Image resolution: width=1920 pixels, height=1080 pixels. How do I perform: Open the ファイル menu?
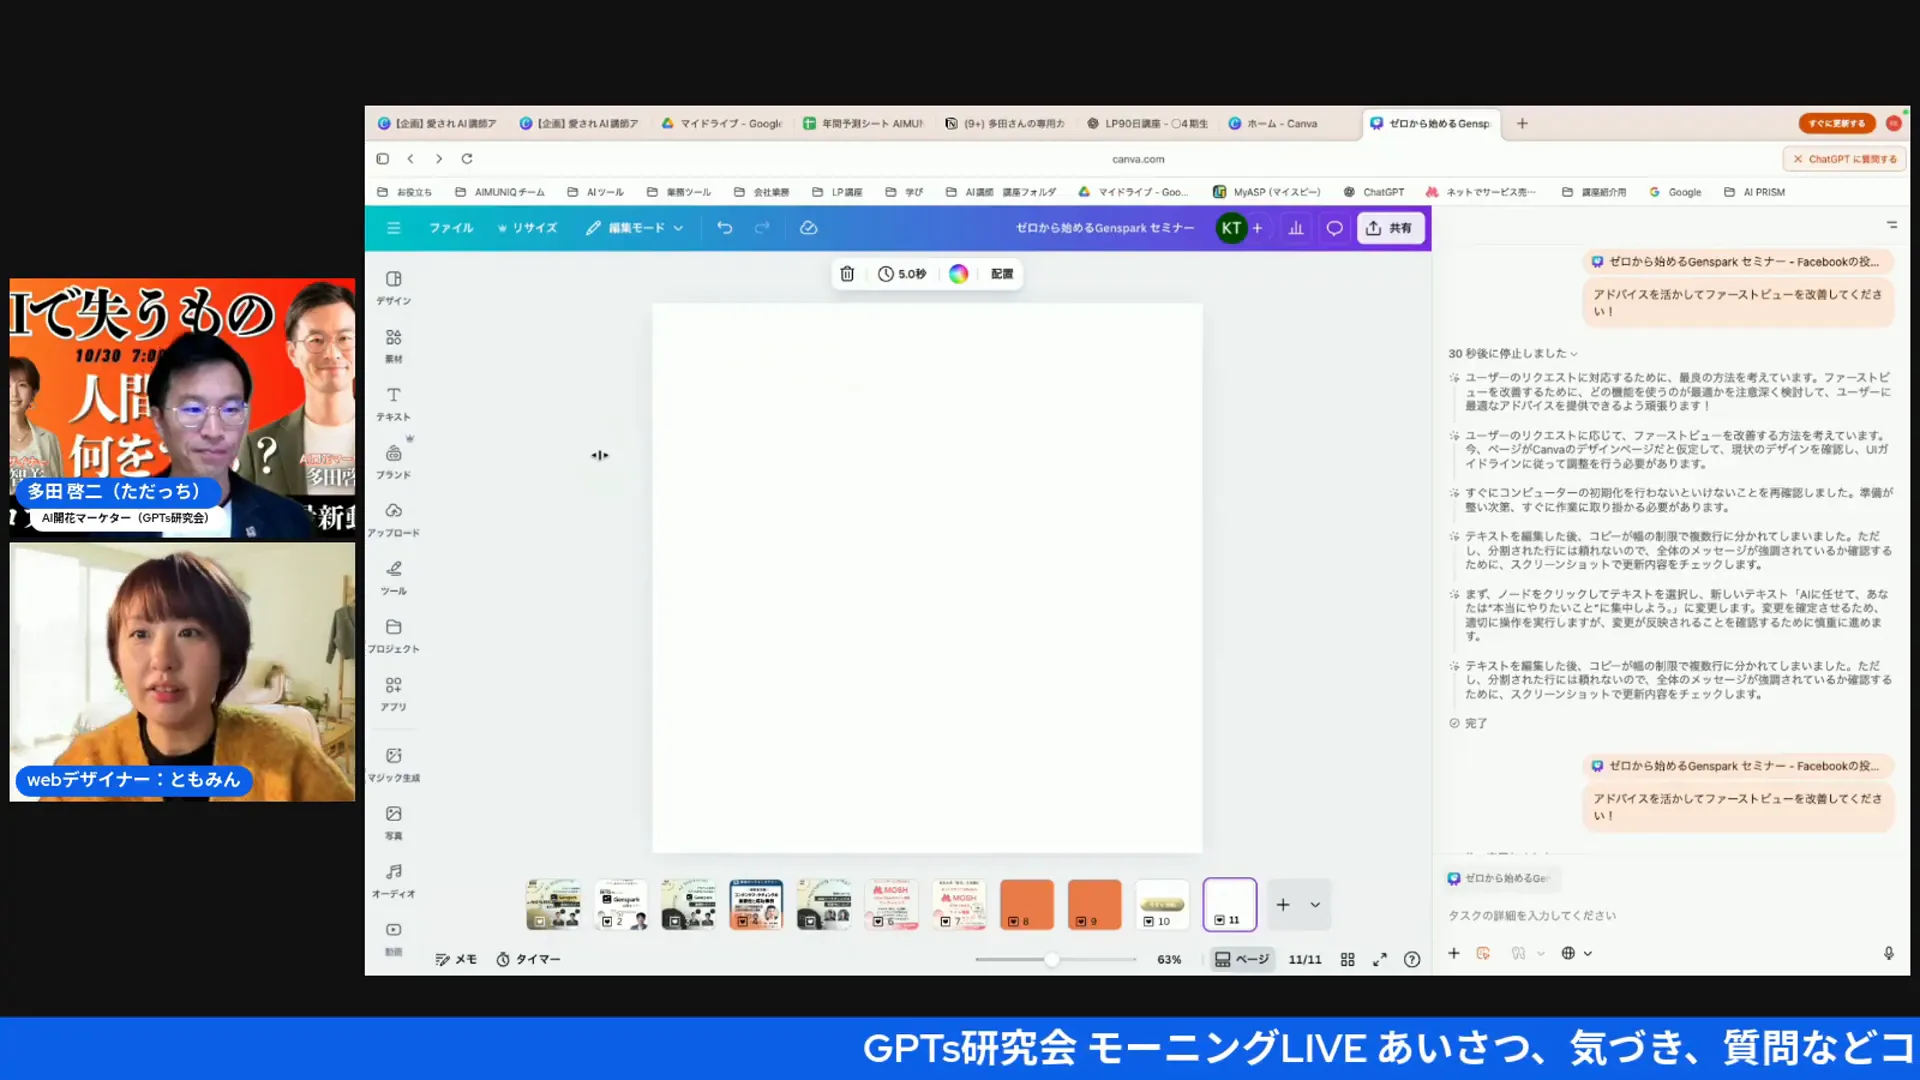[x=451, y=227]
